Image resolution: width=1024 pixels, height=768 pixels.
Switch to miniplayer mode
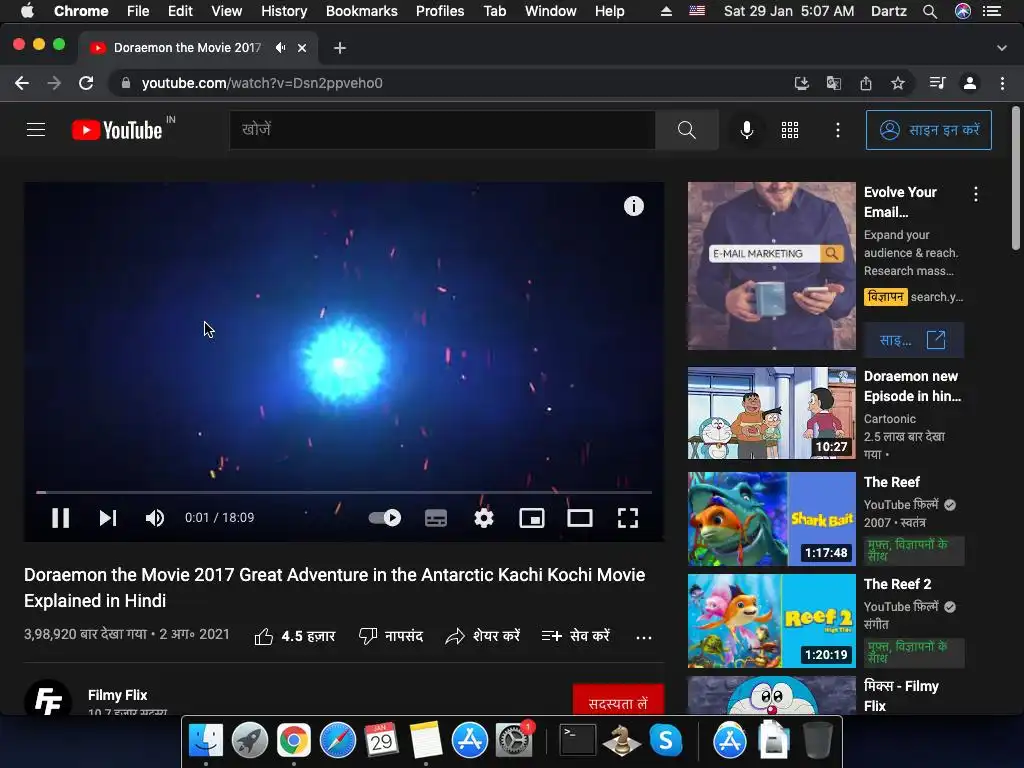[x=532, y=518]
